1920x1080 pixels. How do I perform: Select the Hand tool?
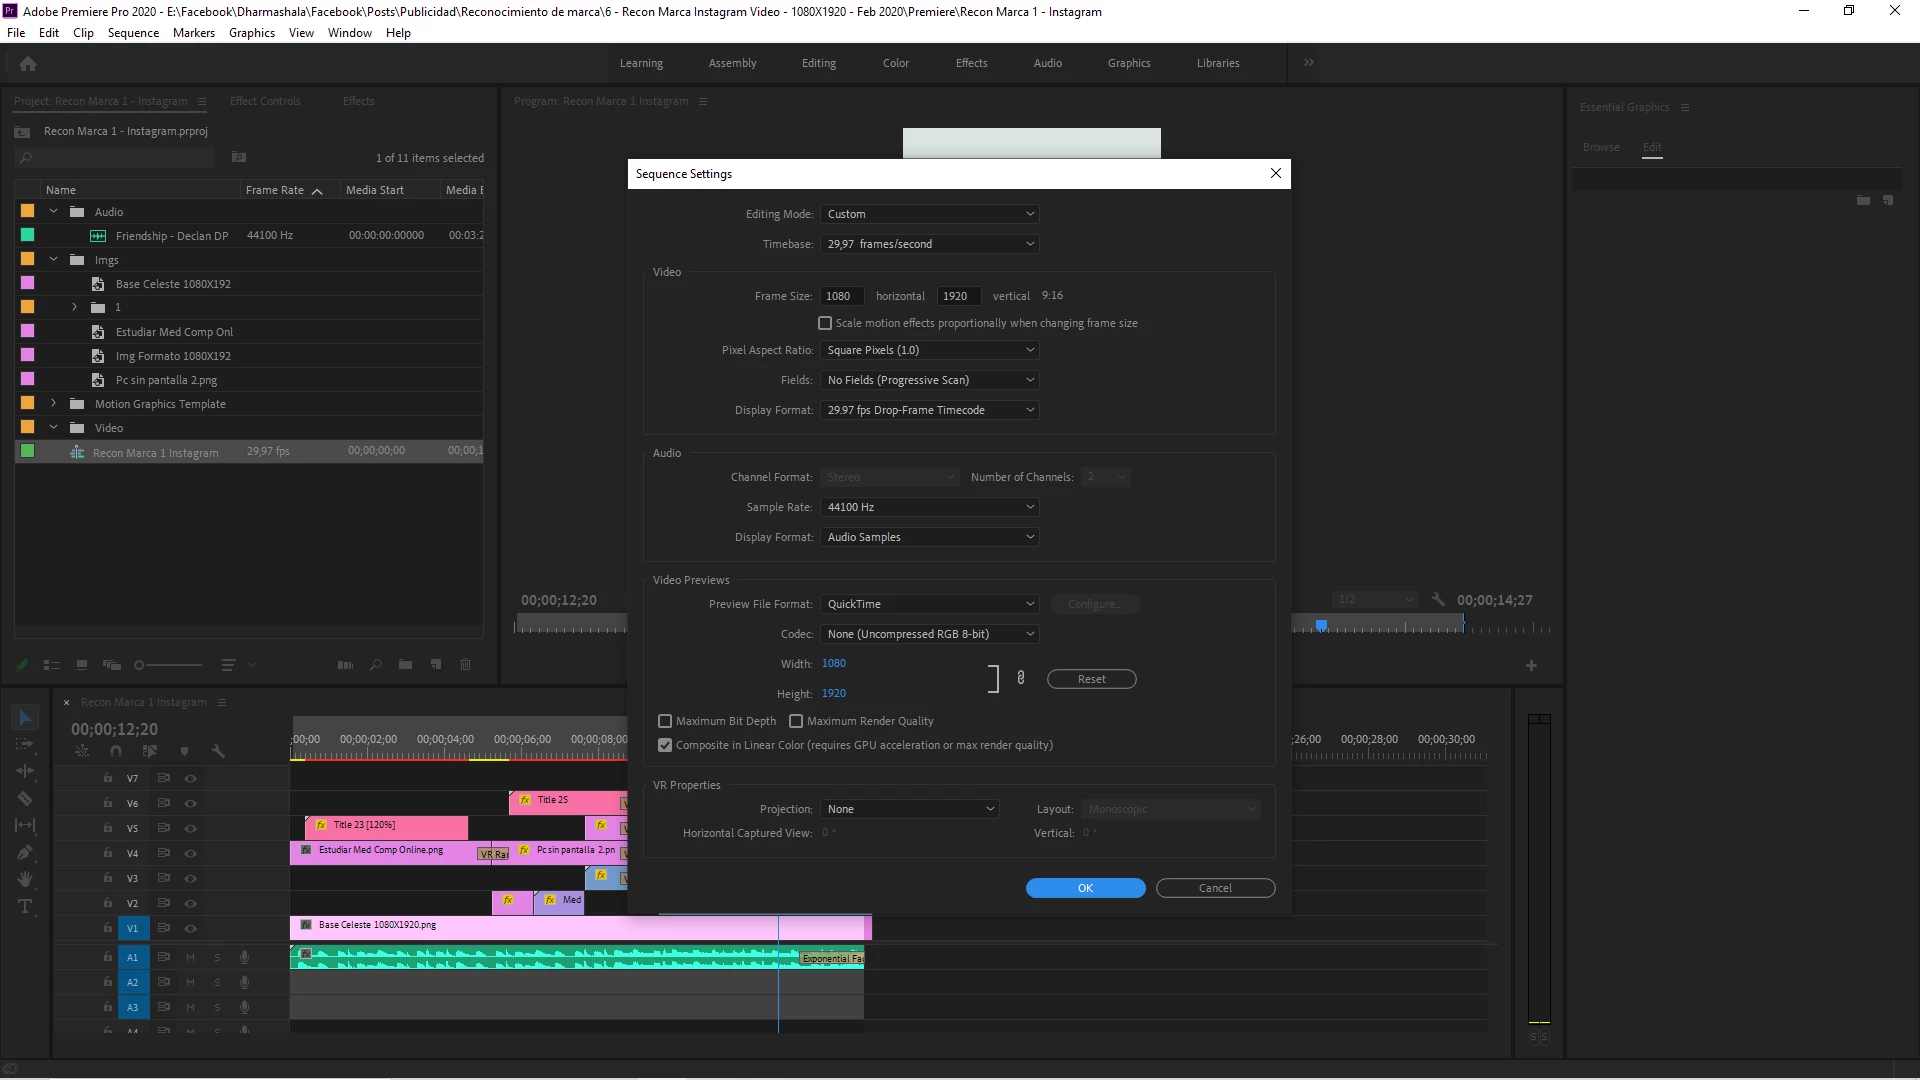[25, 879]
